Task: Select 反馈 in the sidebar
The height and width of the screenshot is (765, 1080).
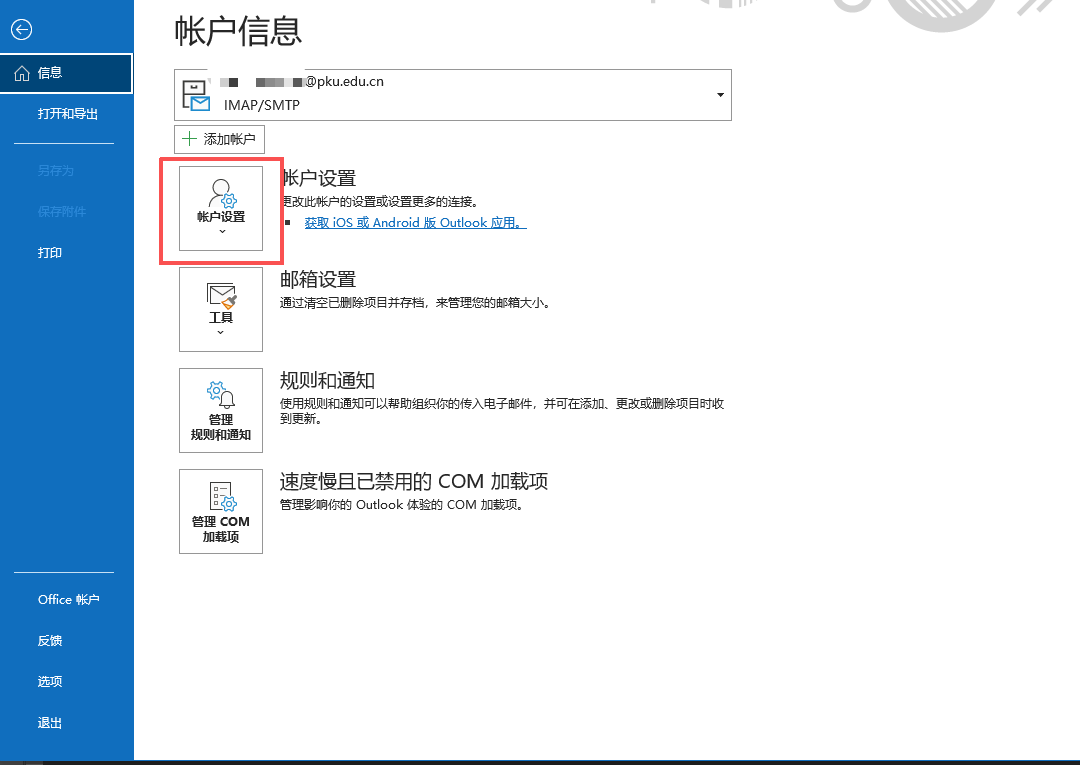Action: pyautogui.click(x=50, y=641)
